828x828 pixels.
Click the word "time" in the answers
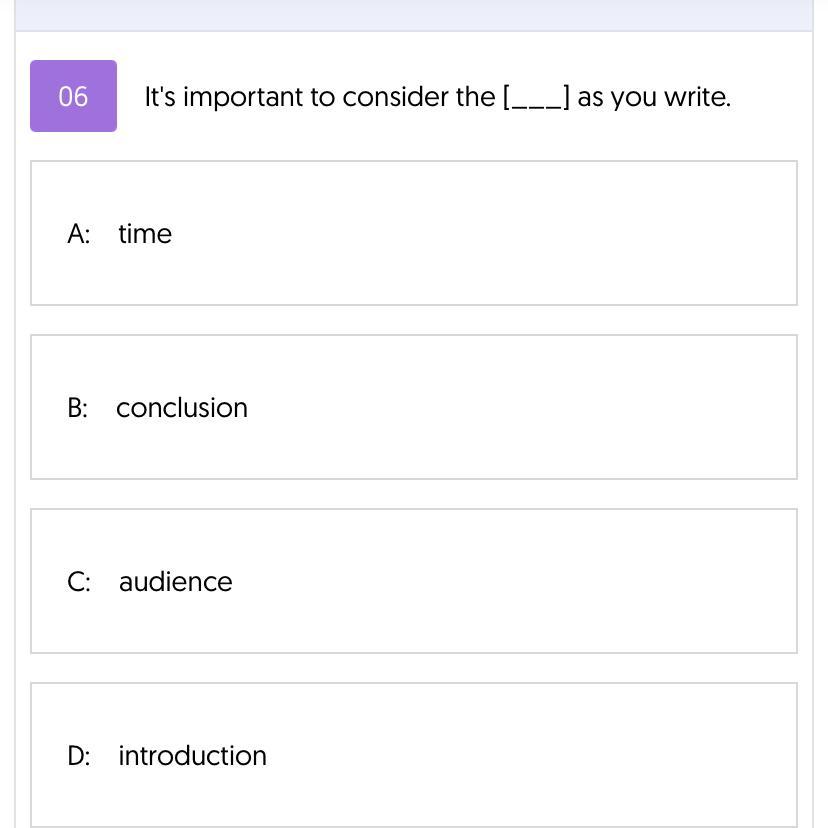145,234
